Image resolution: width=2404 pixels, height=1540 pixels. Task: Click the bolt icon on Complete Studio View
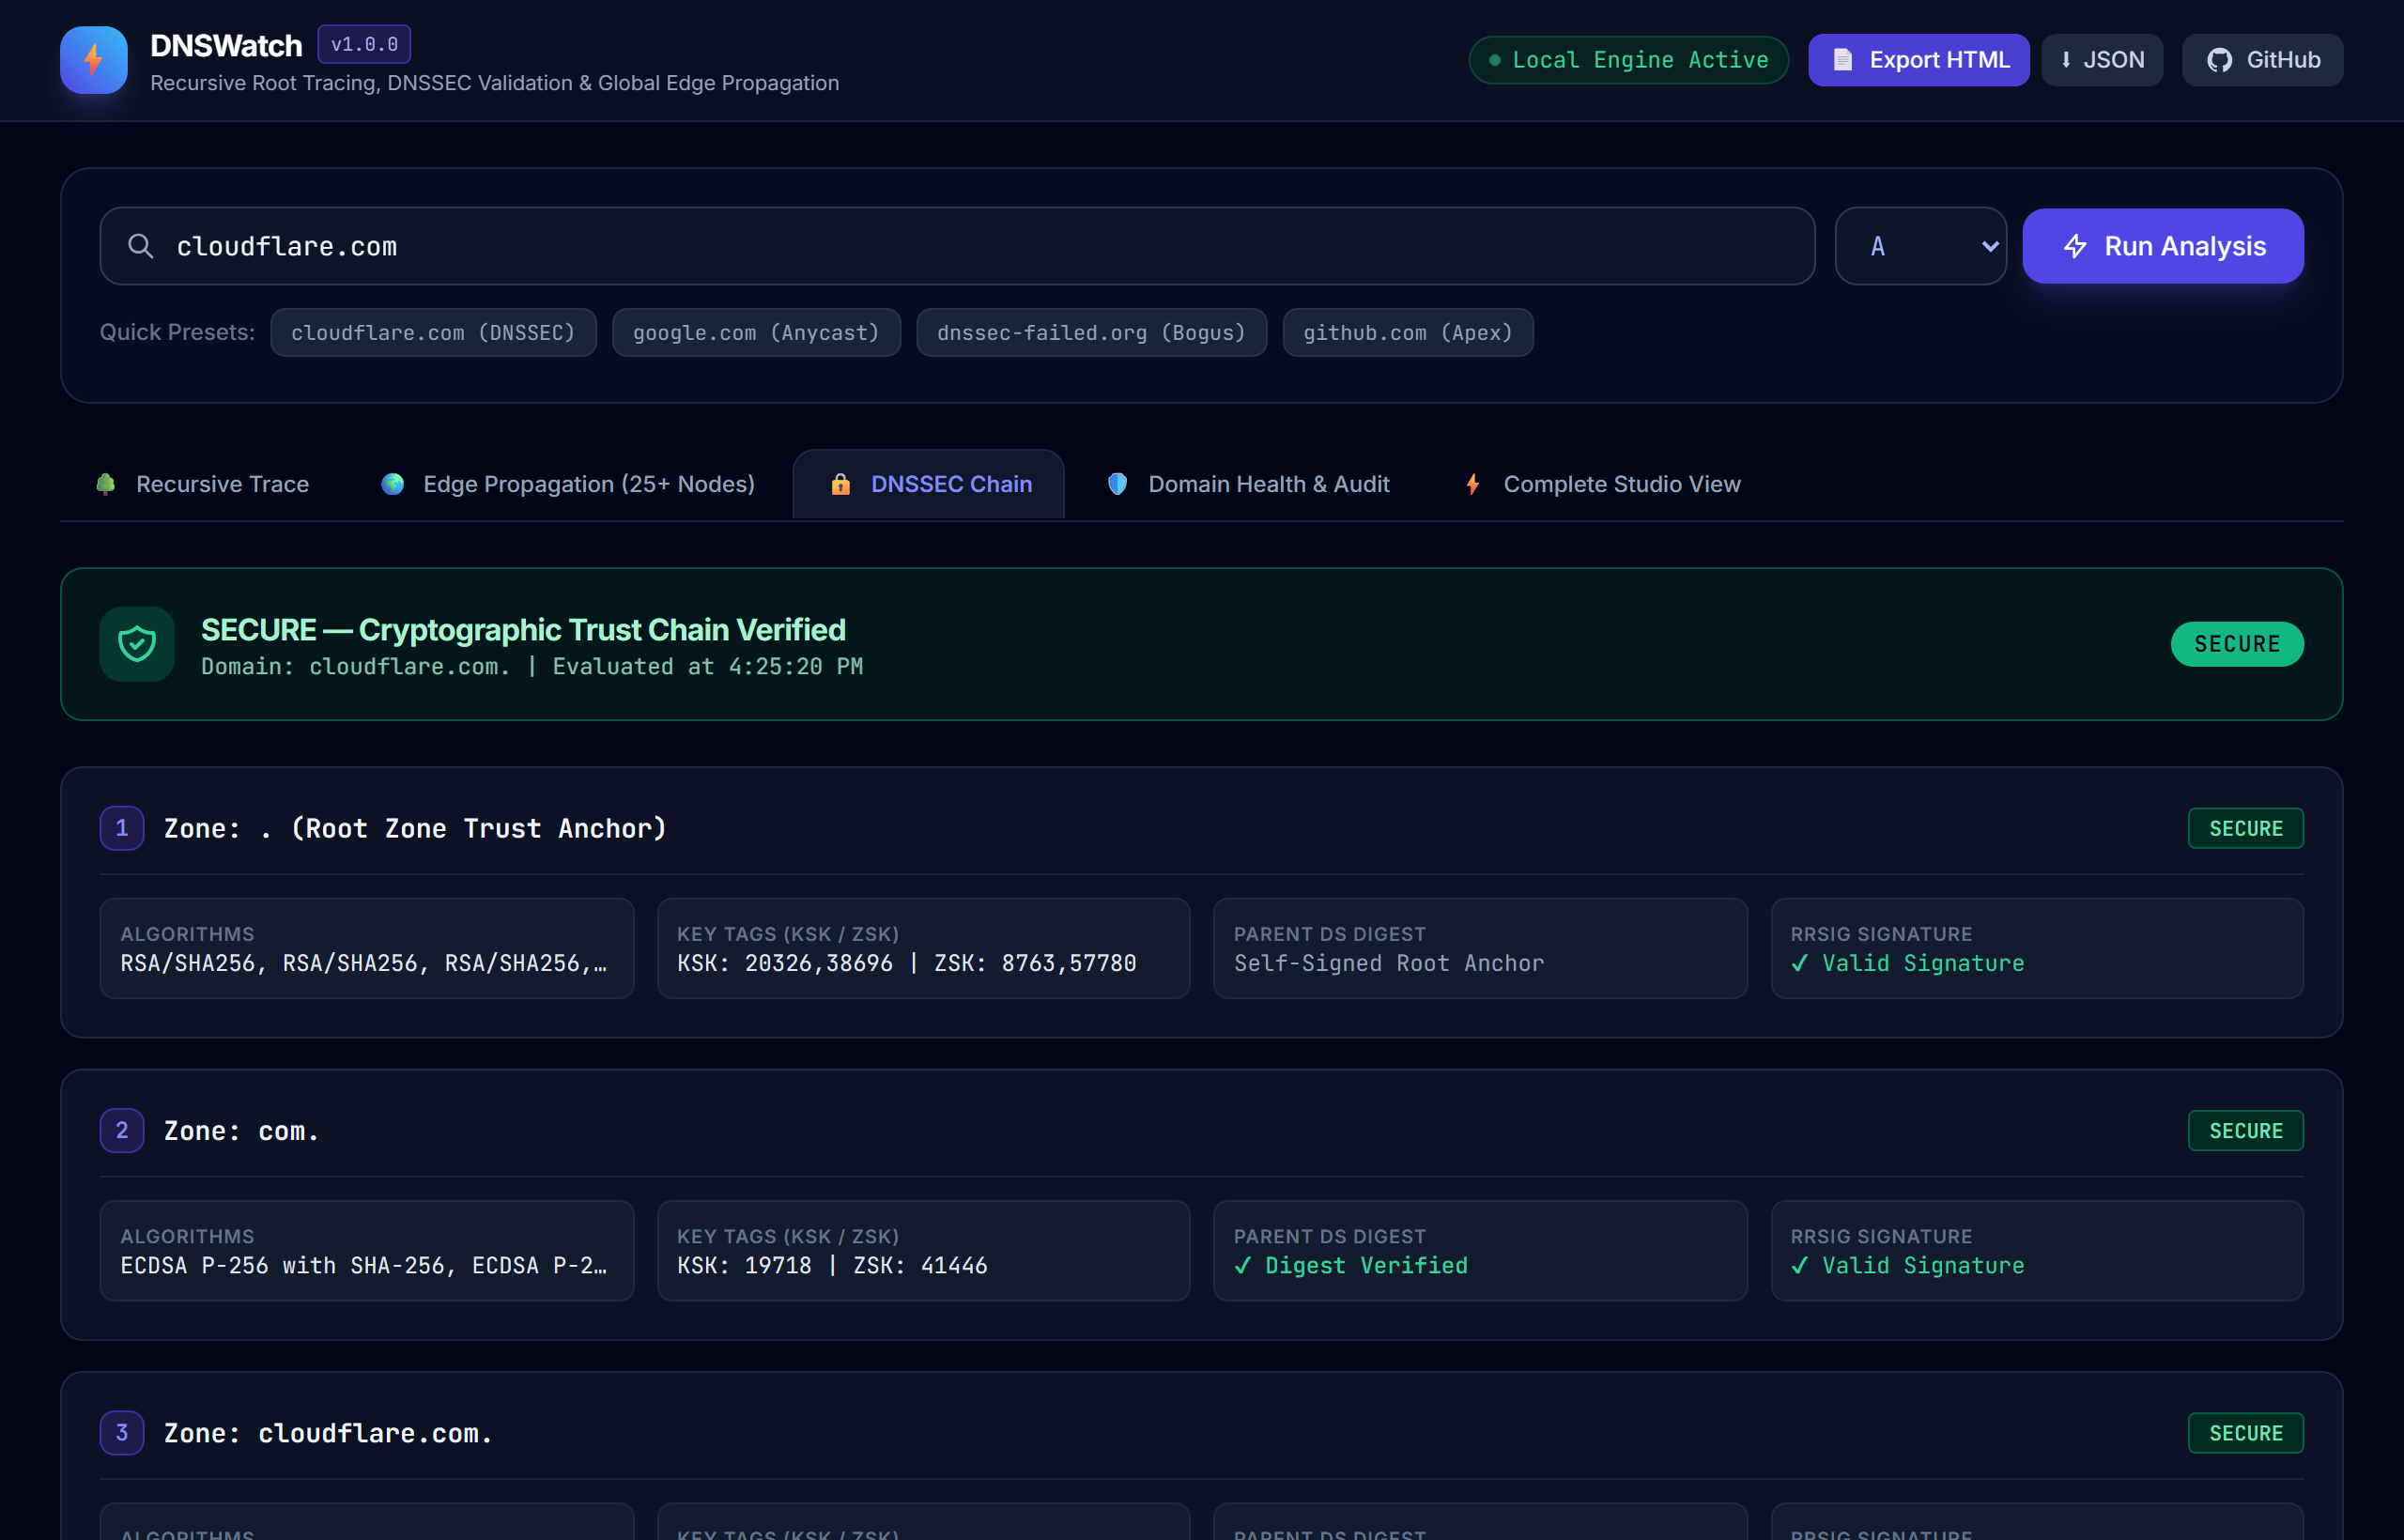coord(1473,484)
